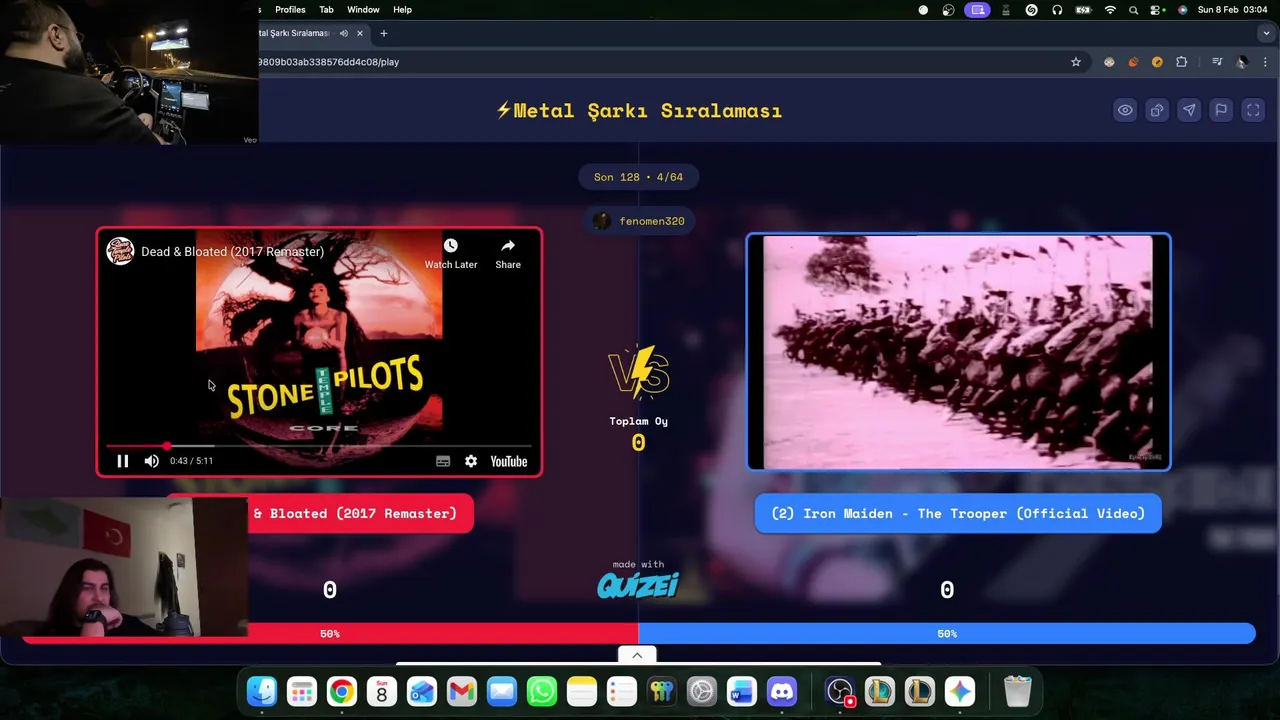Screen dimensions: 1280x720
Task: Open YouTube player settings gear
Action: [x=471, y=461]
